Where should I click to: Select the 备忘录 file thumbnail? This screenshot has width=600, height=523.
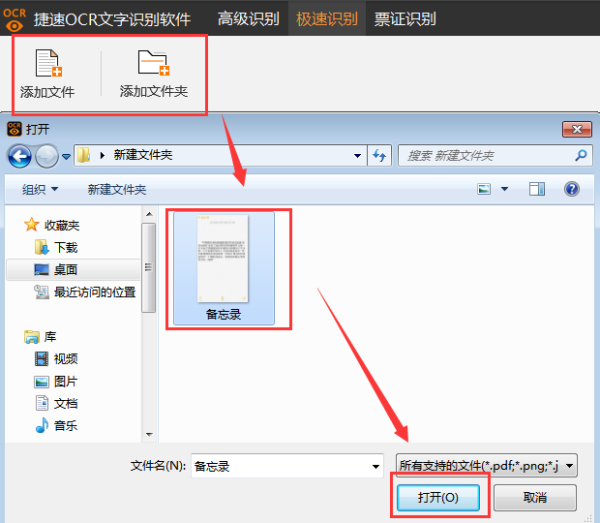point(224,263)
